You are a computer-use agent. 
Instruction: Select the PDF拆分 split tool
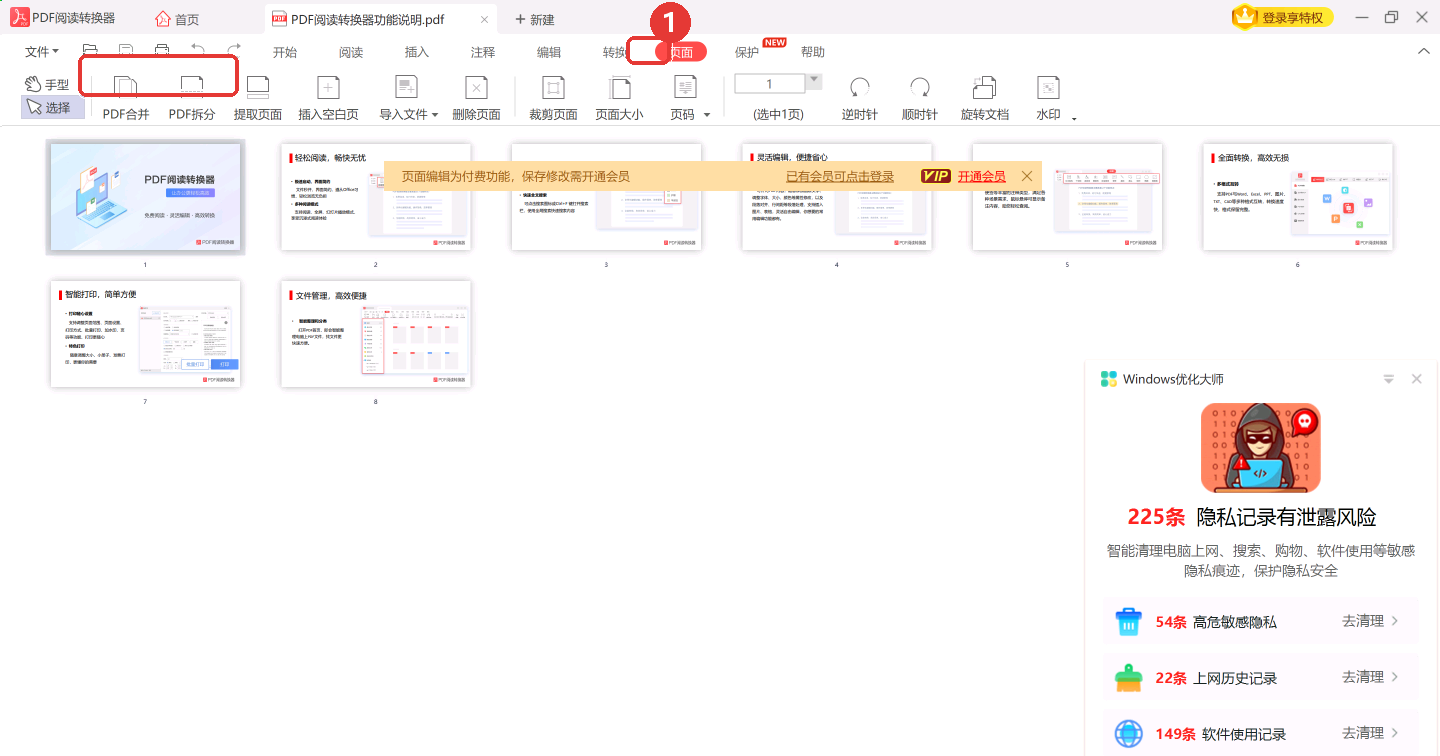pyautogui.click(x=191, y=99)
